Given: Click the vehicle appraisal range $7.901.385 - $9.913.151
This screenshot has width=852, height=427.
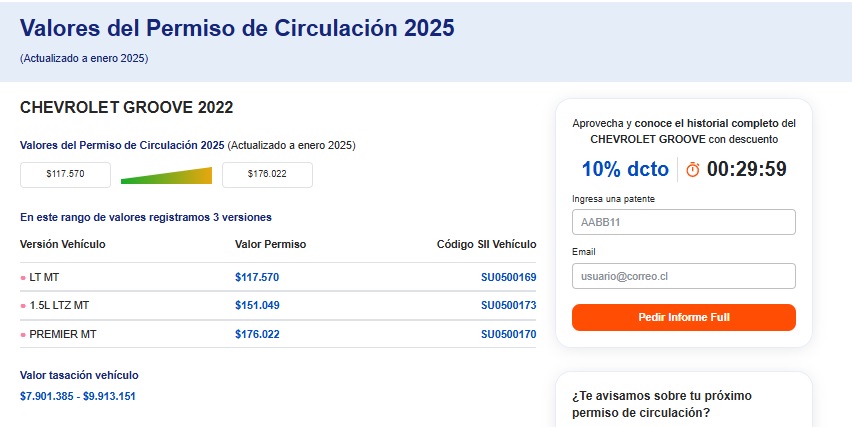Looking at the screenshot, I should tap(77, 396).
